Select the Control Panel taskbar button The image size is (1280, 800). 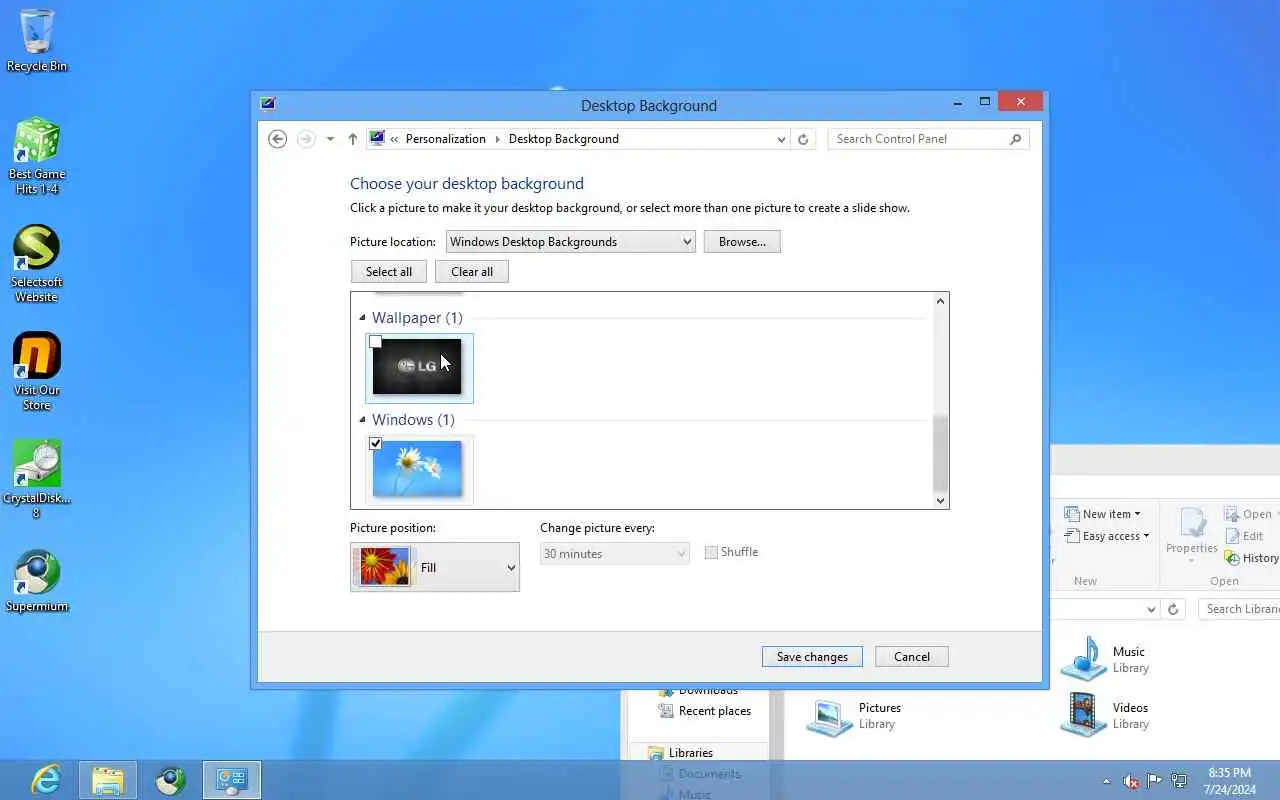(x=232, y=780)
